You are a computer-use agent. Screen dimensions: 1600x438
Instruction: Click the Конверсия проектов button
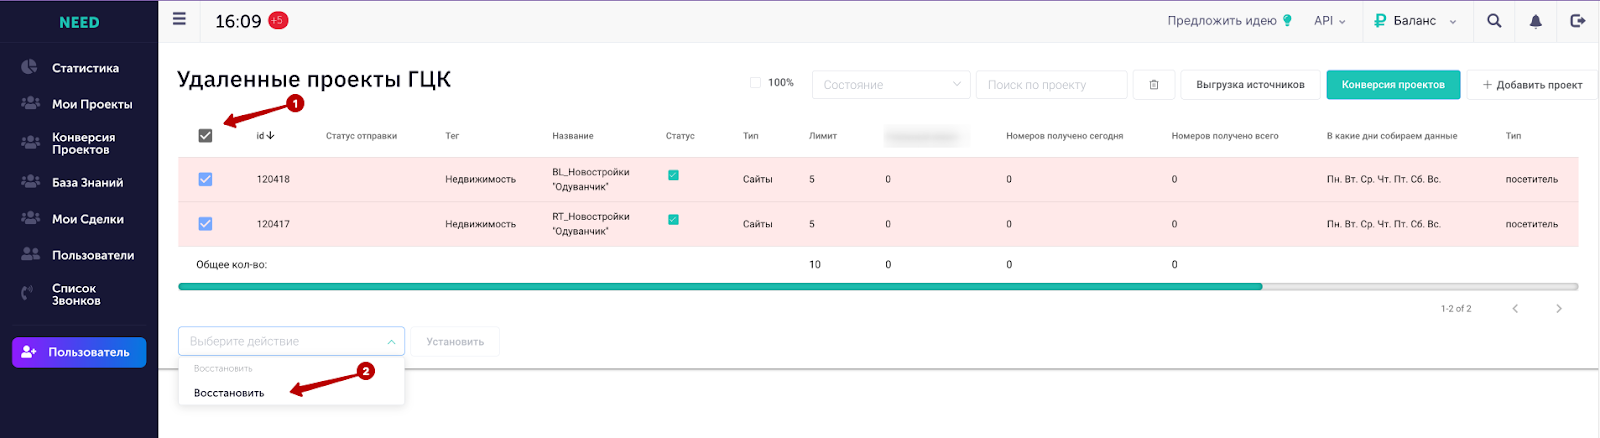[x=1393, y=85]
